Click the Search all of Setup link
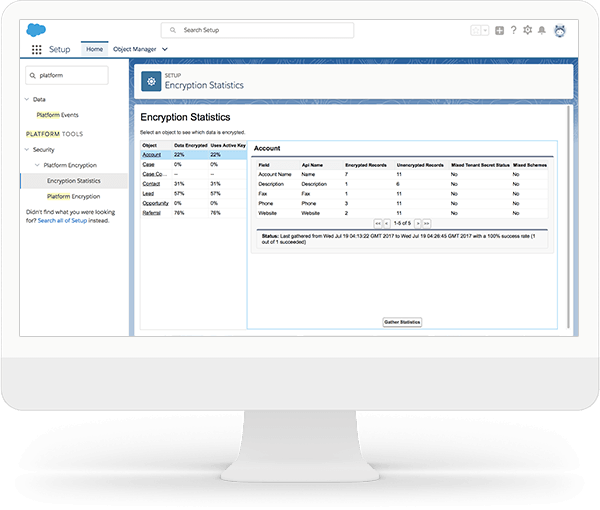Image resolution: width=600 pixels, height=510 pixels. (62, 220)
